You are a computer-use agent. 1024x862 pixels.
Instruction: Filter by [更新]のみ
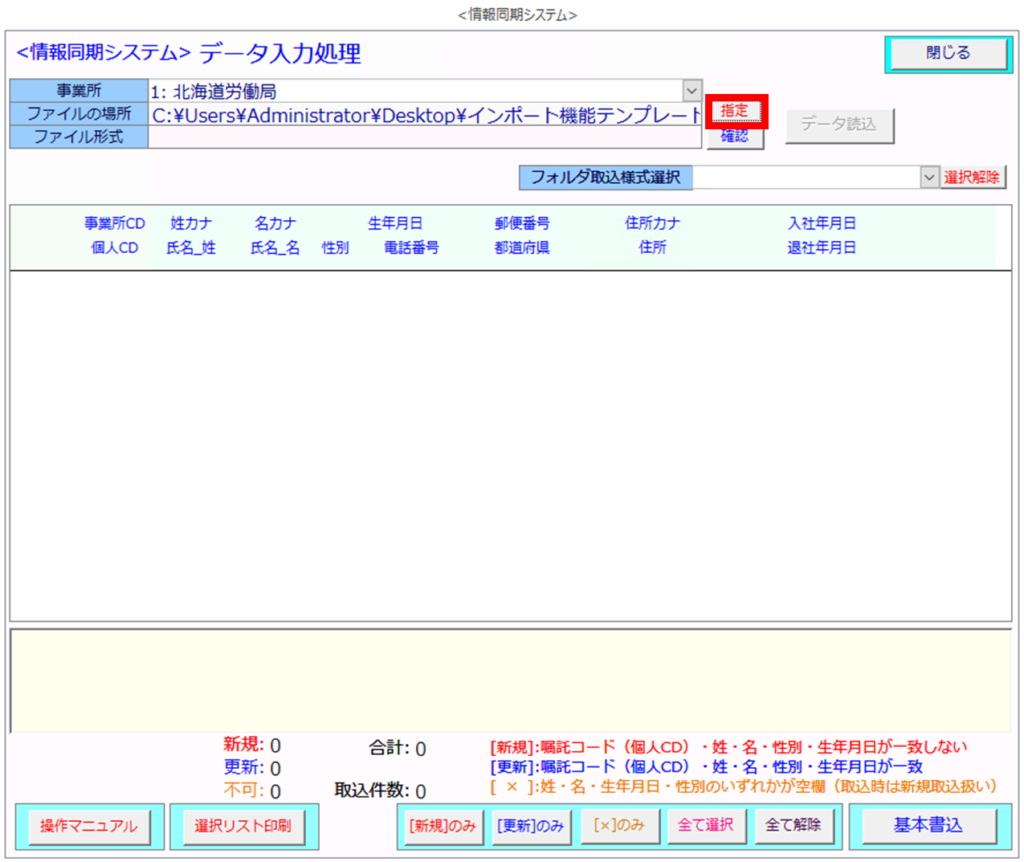point(529,826)
